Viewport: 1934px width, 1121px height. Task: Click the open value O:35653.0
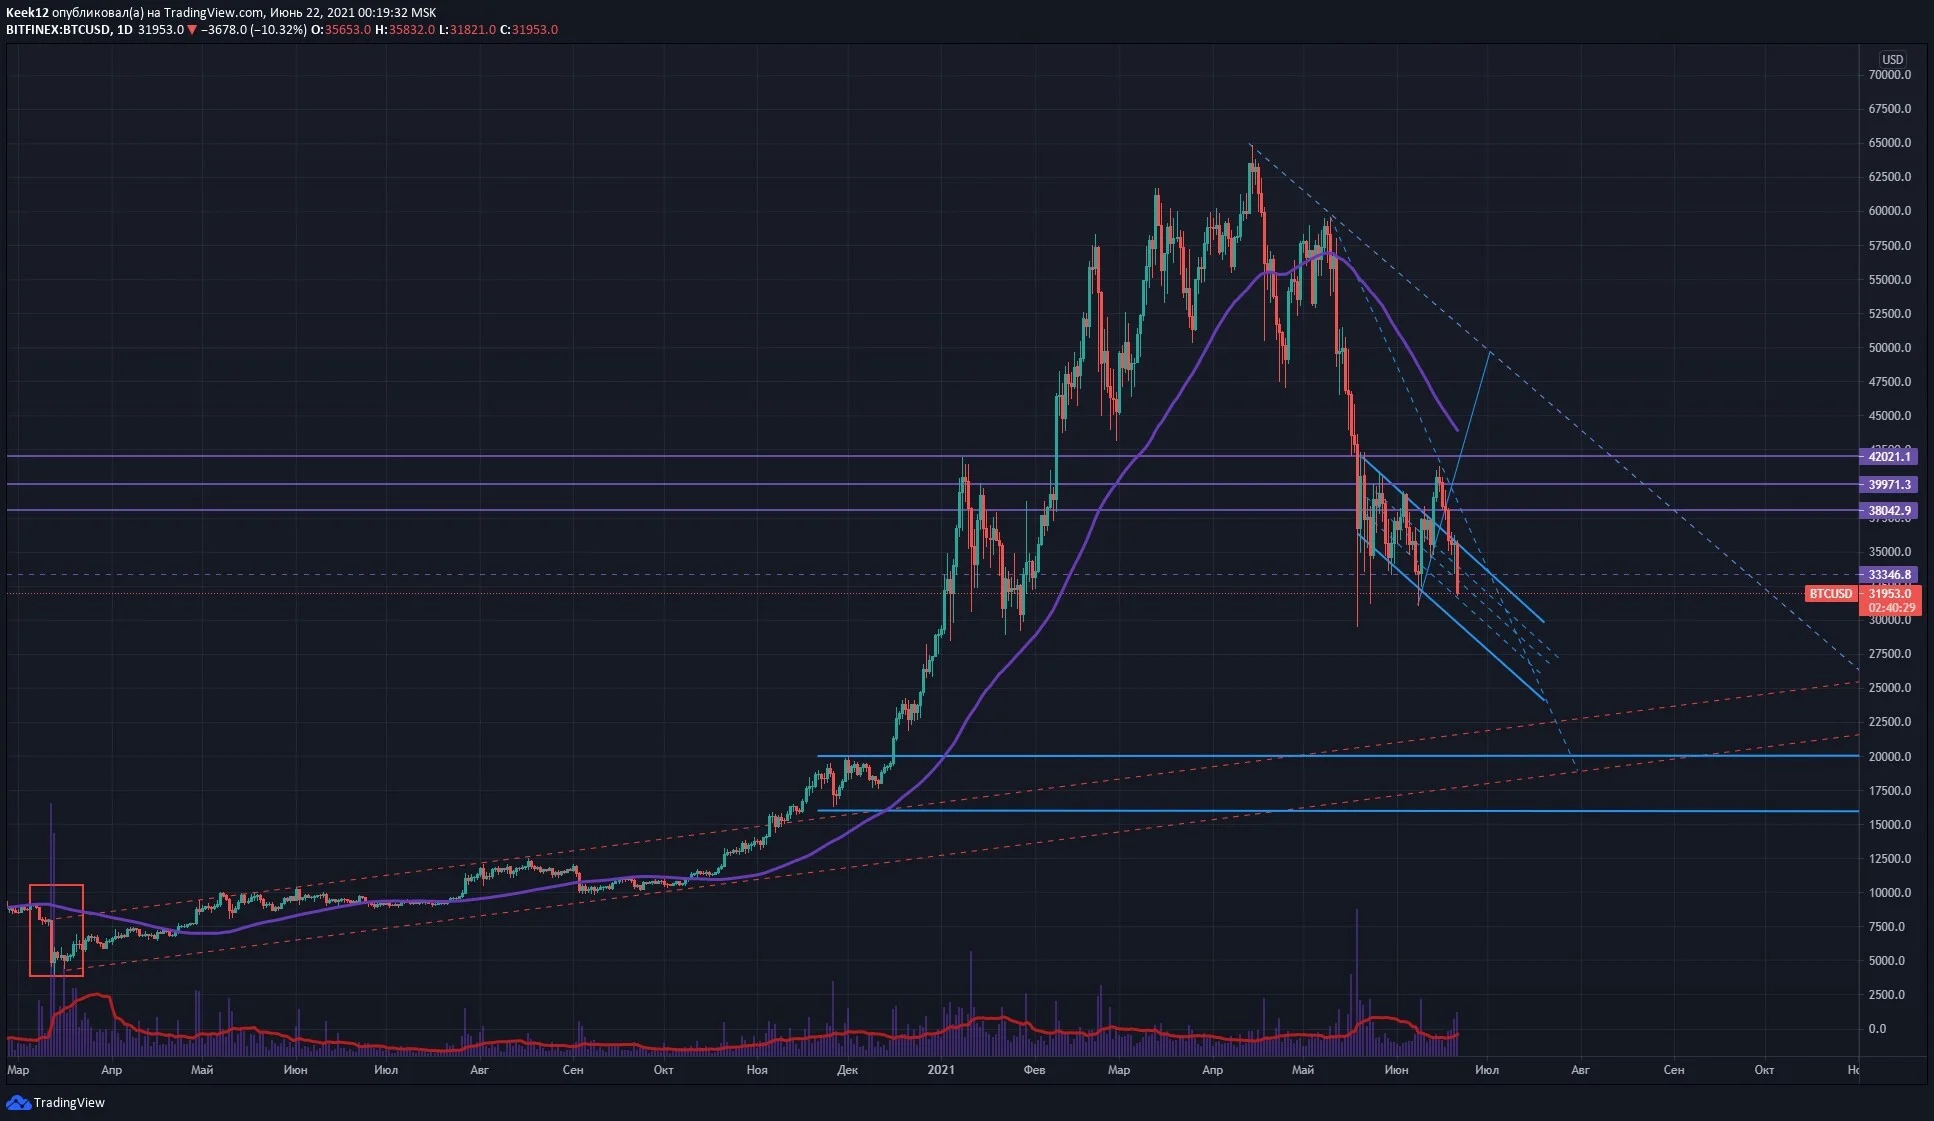click(x=341, y=30)
